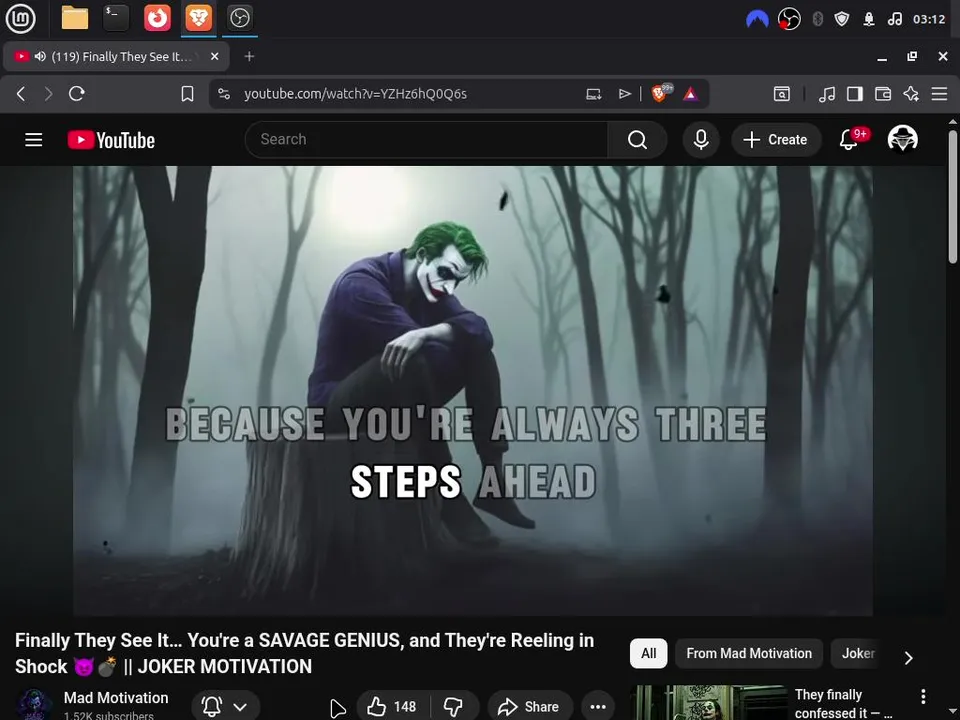The width and height of the screenshot is (960, 720).
Task: Go forward in browser history
Action: click(x=48, y=94)
